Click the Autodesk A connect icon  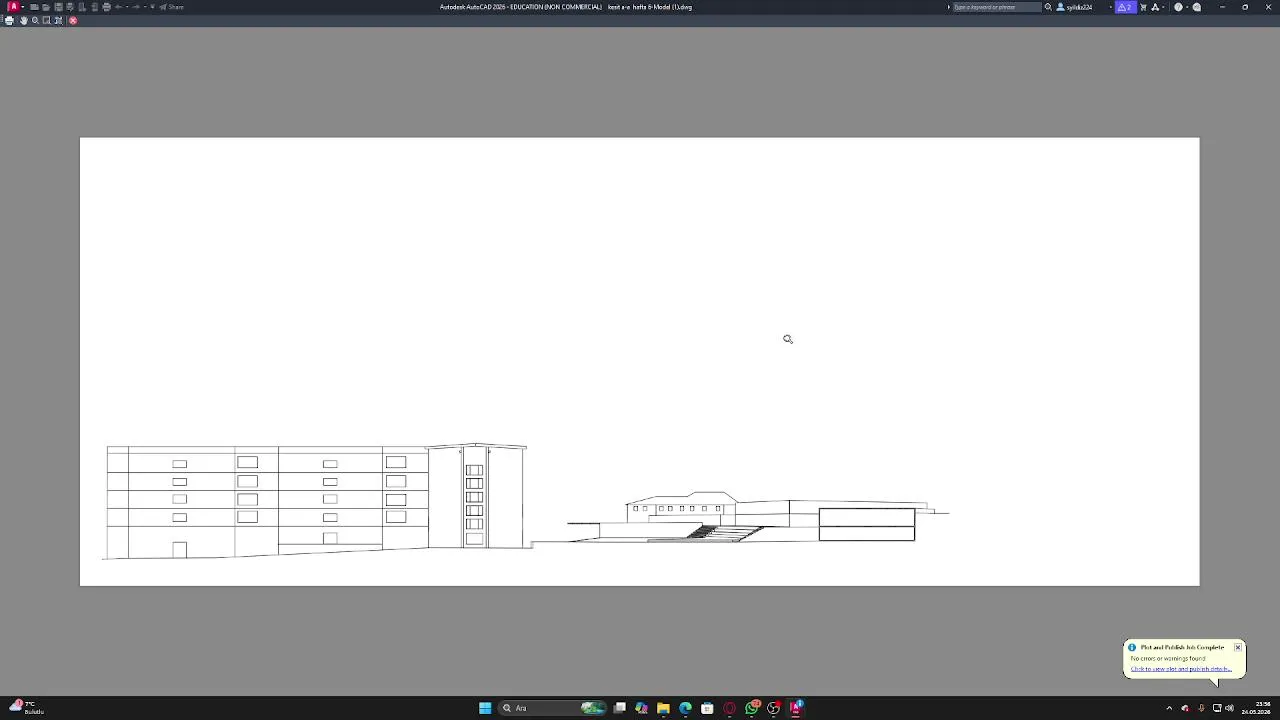tap(1155, 7)
